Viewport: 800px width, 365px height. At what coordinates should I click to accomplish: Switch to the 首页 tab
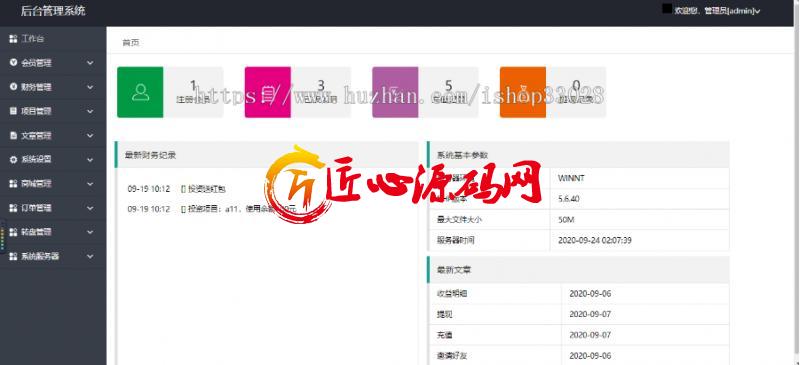point(131,43)
